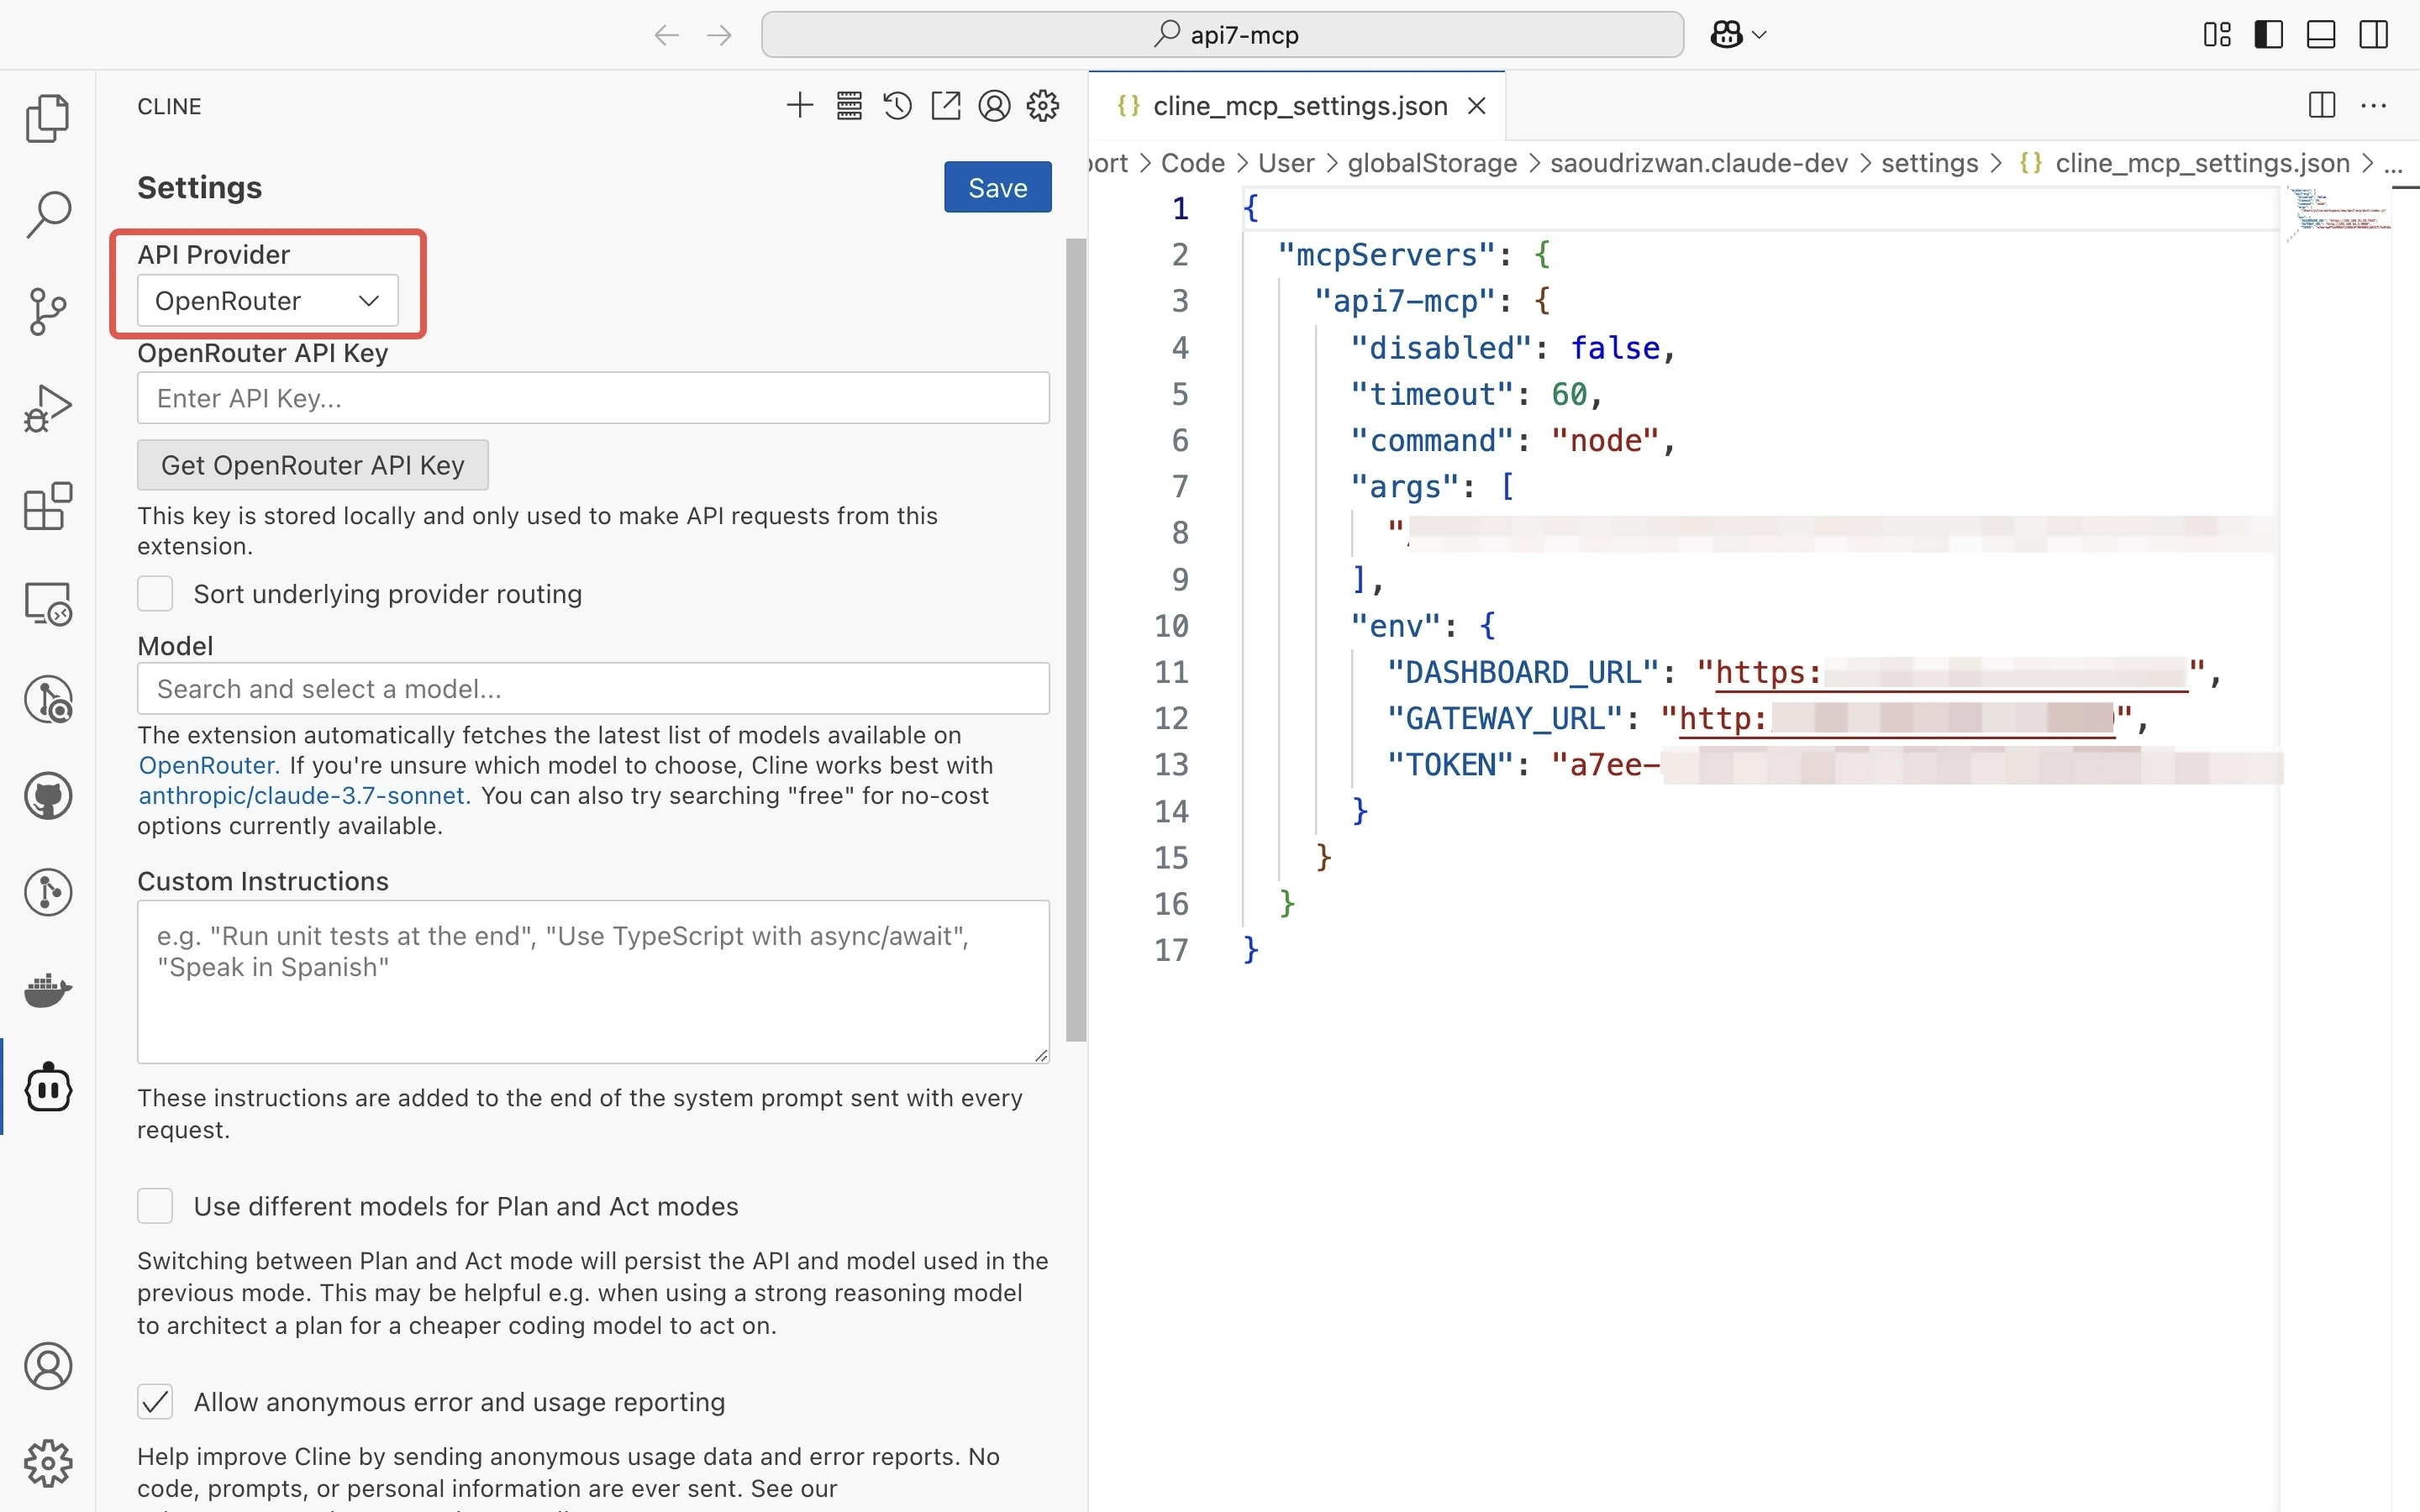This screenshot has height=1512, width=2420.
Task: Click the "GATEWAY_URL" key in the editor
Action: [x=1504, y=719]
